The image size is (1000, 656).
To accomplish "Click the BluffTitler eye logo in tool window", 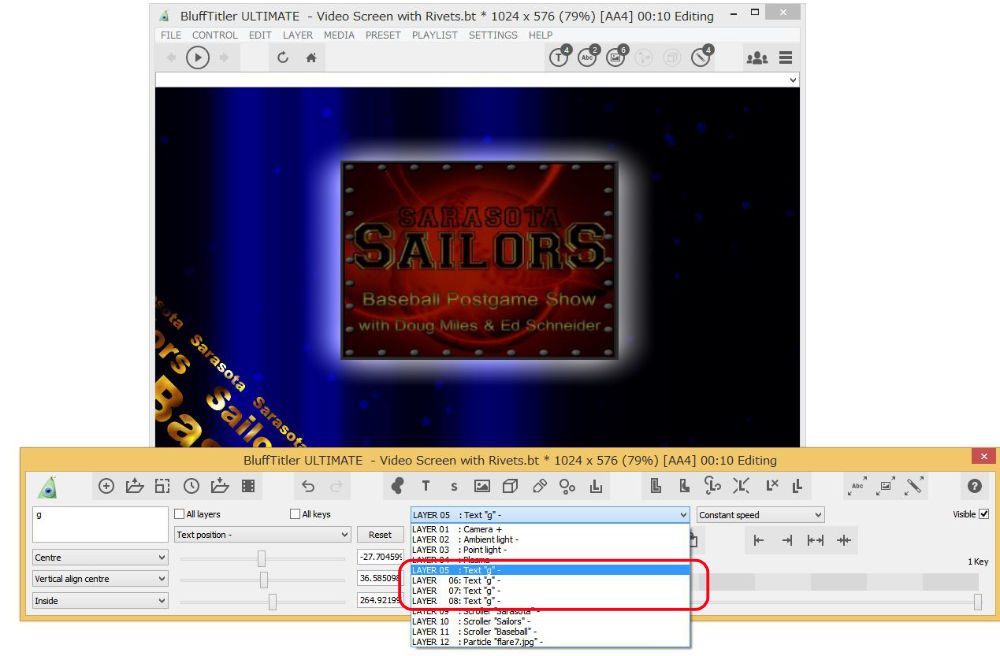I will (48, 487).
